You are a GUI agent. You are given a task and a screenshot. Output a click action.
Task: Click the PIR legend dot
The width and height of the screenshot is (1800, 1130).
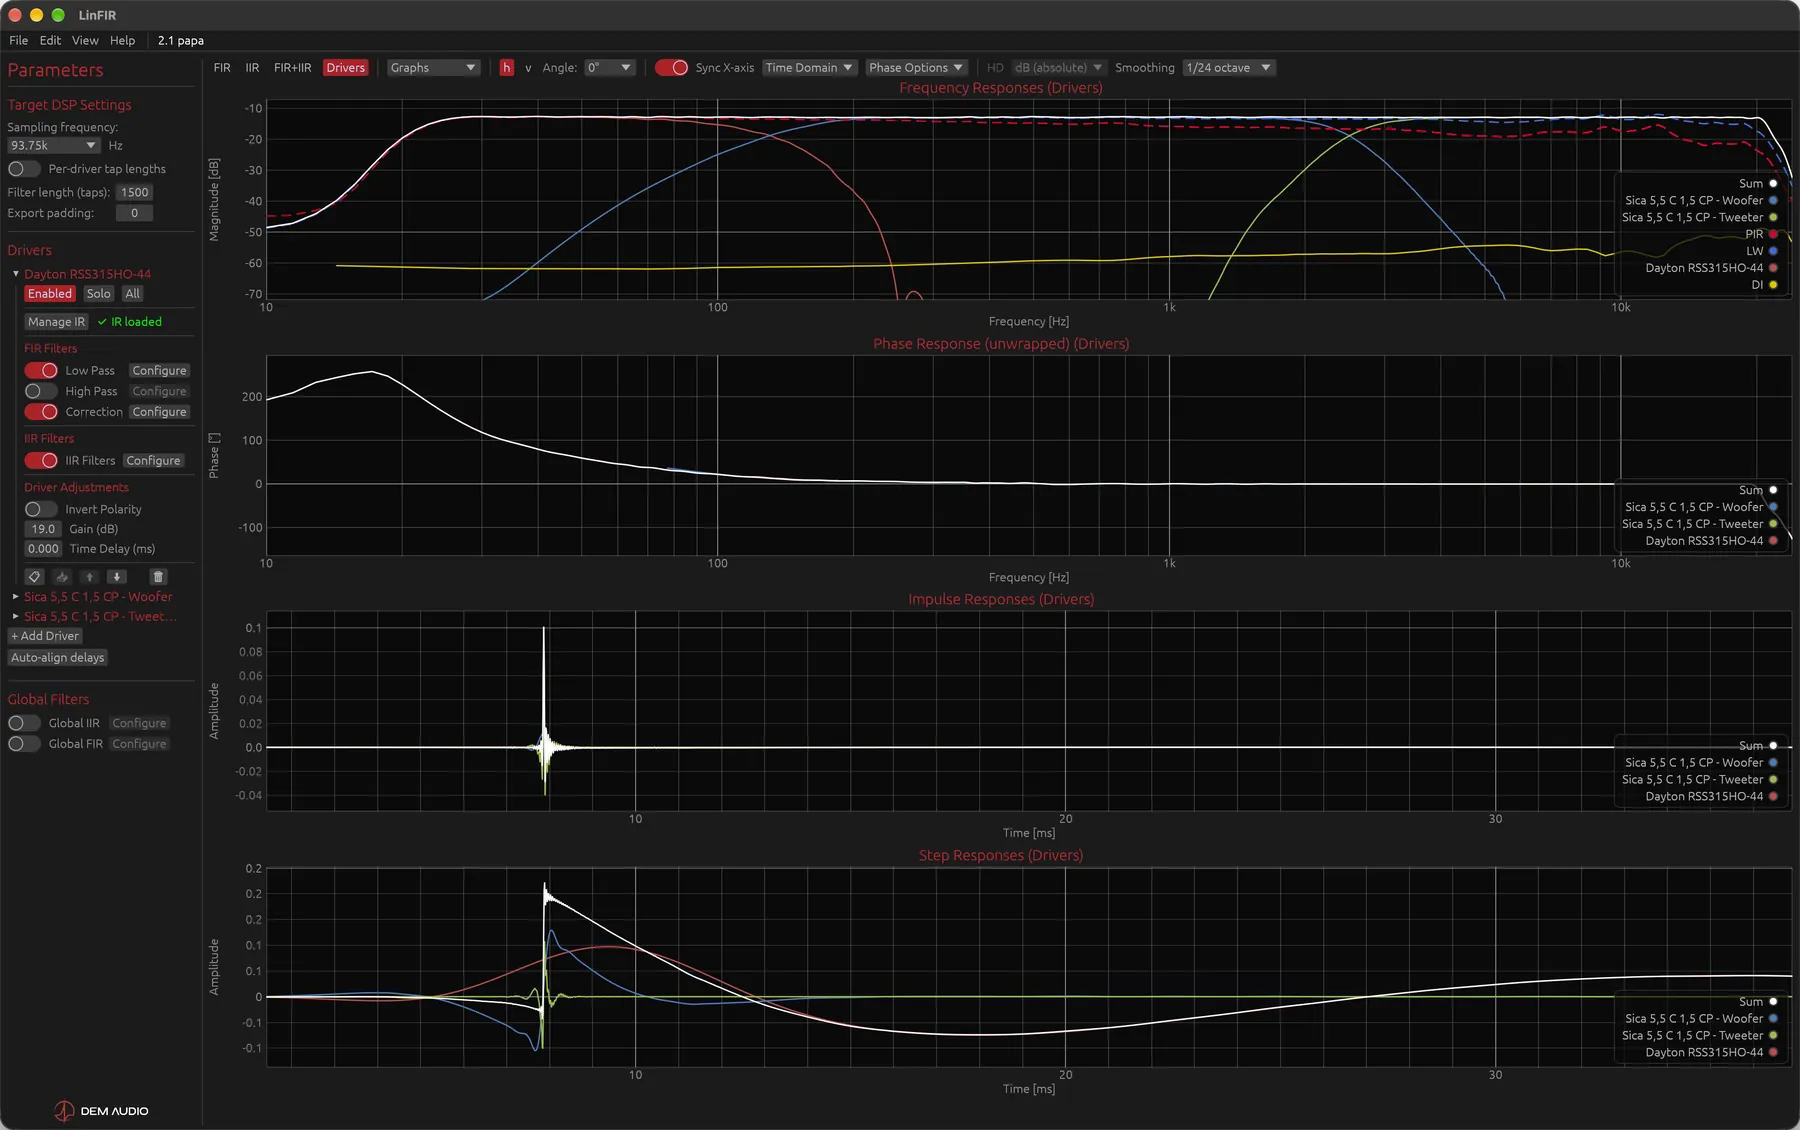(x=1773, y=234)
